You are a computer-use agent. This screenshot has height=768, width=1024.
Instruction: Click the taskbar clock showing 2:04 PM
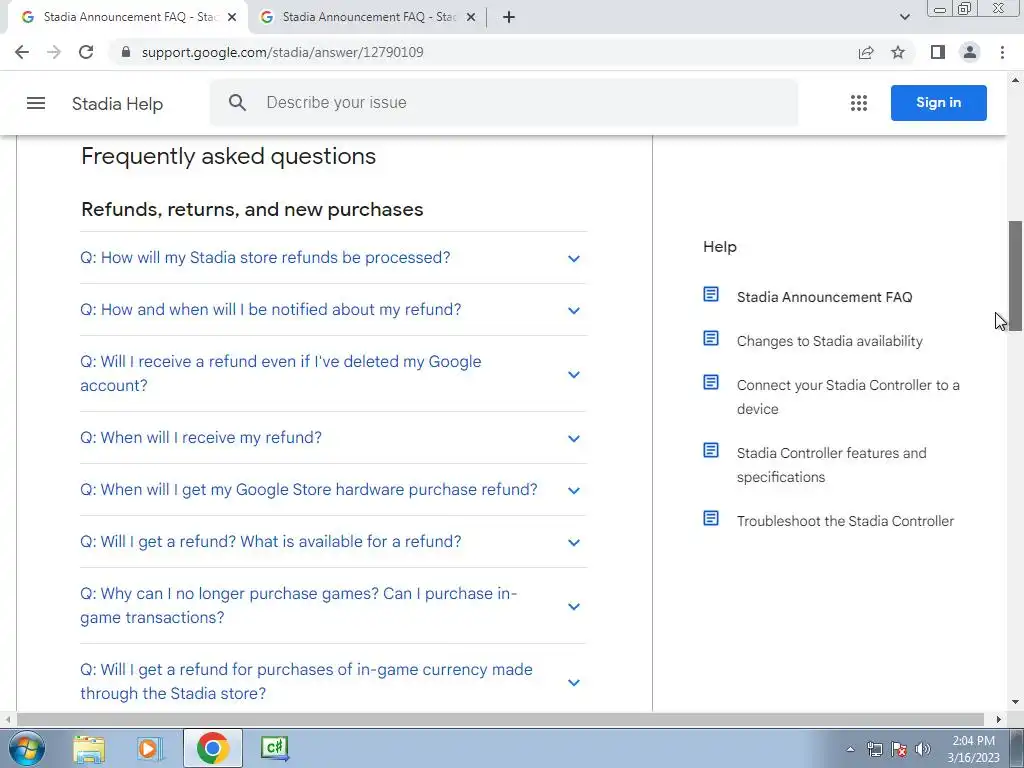point(973,749)
